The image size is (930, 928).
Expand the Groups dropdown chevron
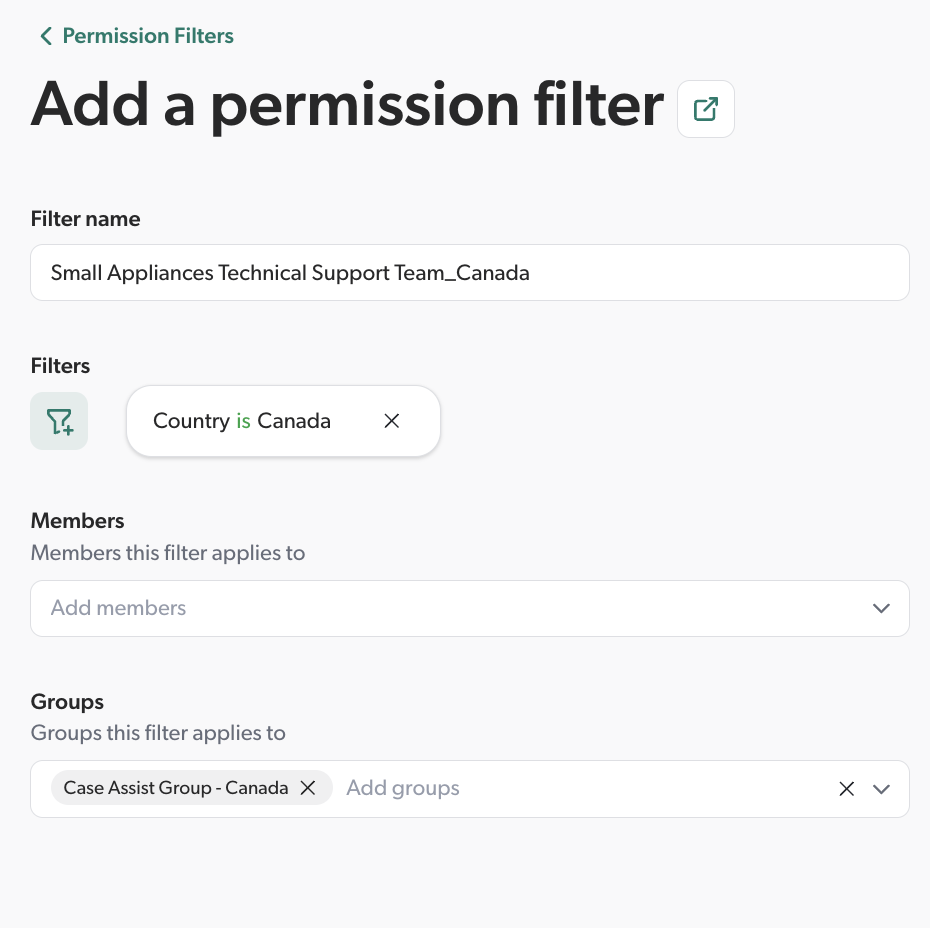pyautogui.click(x=881, y=789)
